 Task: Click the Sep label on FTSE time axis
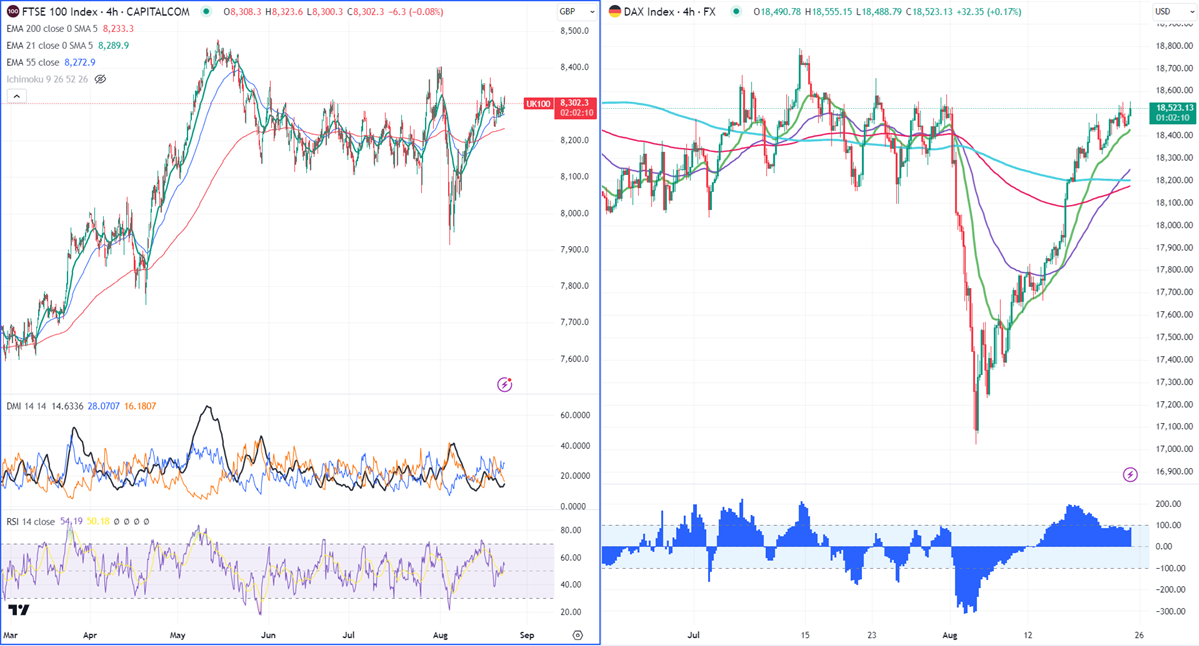(527, 635)
